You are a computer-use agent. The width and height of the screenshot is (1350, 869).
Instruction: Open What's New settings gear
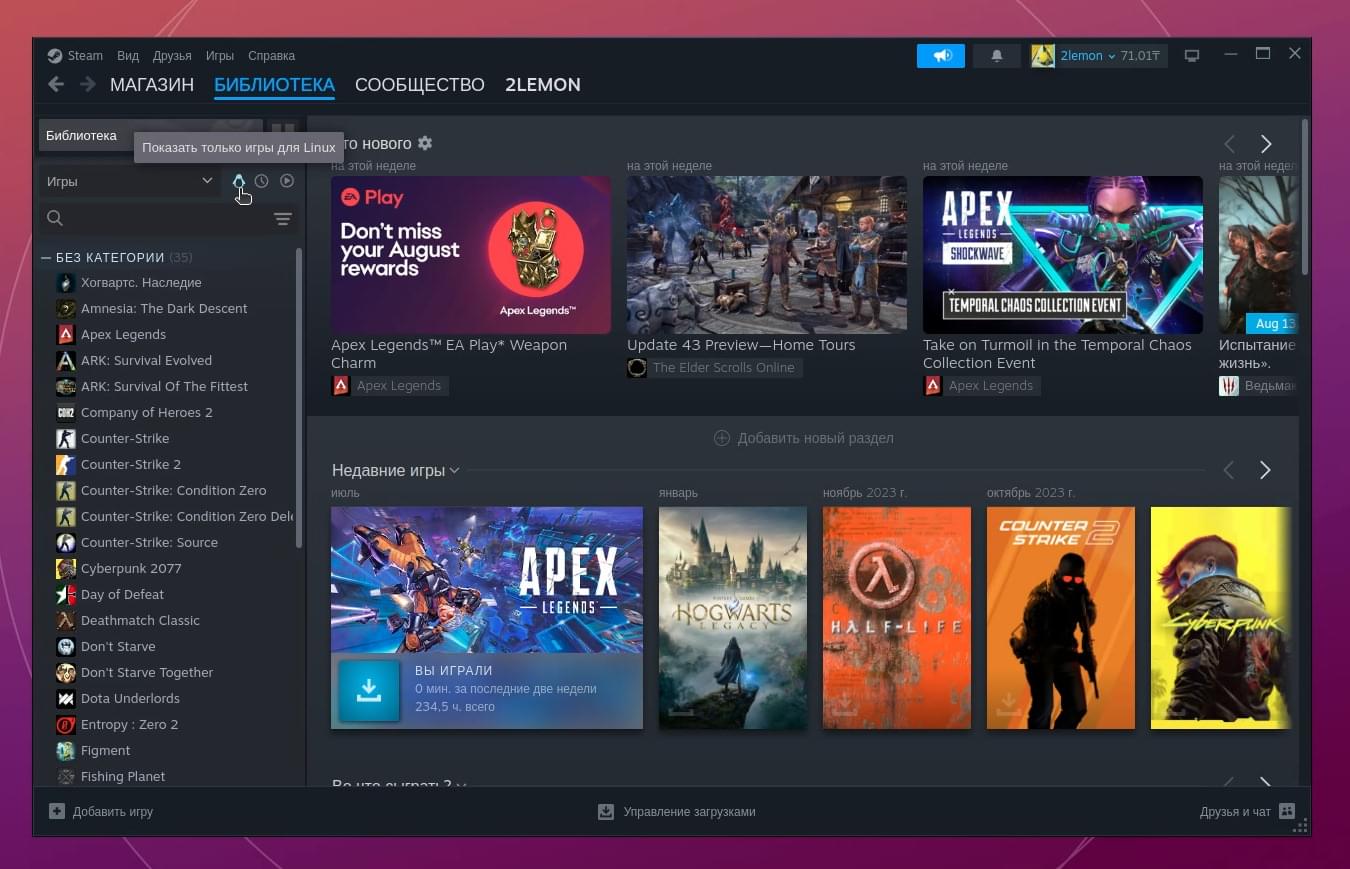[x=425, y=144]
